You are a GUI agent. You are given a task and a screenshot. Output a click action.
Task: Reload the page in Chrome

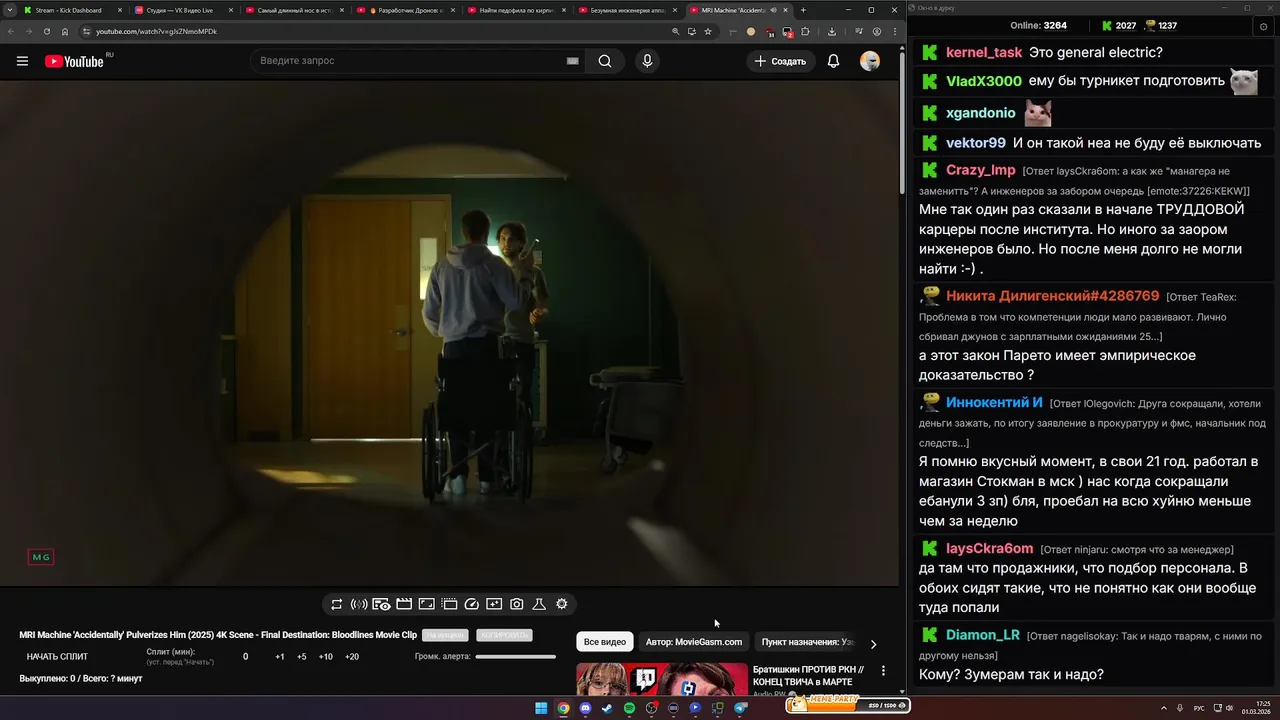click(46, 31)
